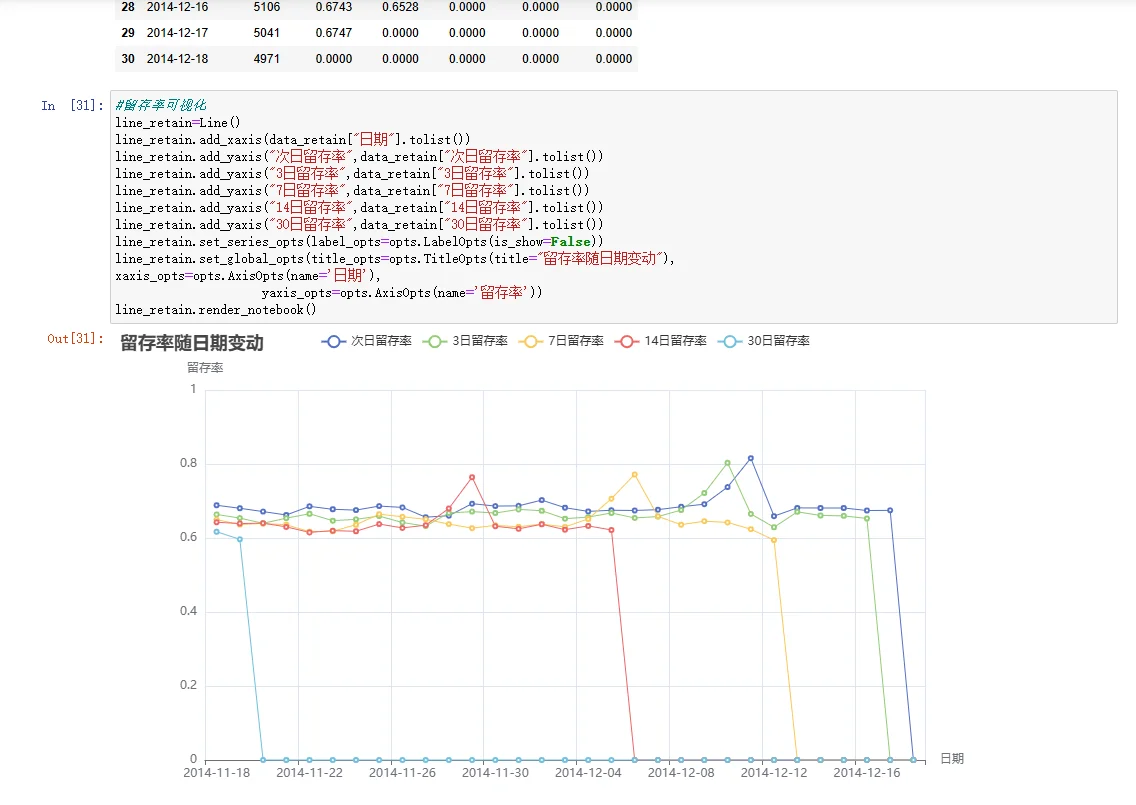Click x-axis label 2014-12-08
The height and width of the screenshot is (805, 1136).
tap(681, 773)
